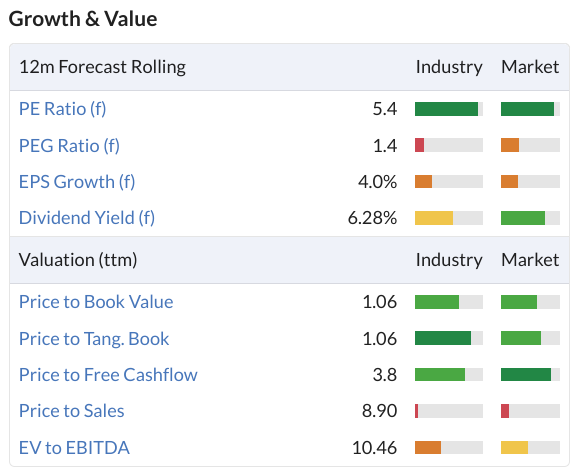
Task: Open the EPS Growth (f) link
Action: click(77, 182)
